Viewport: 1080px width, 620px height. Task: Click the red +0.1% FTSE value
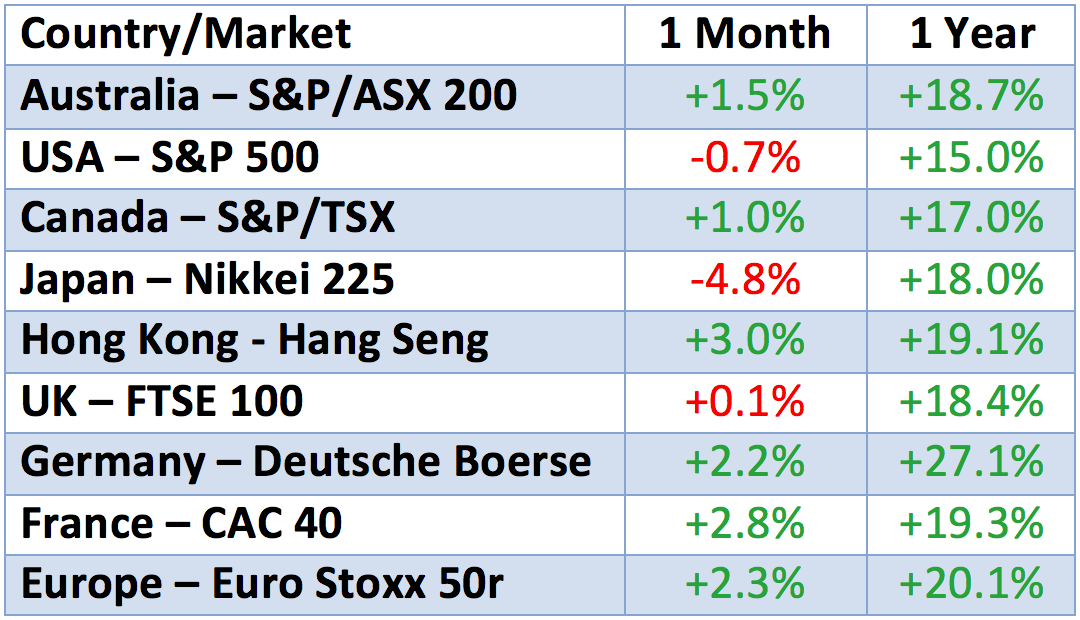pos(745,401)
